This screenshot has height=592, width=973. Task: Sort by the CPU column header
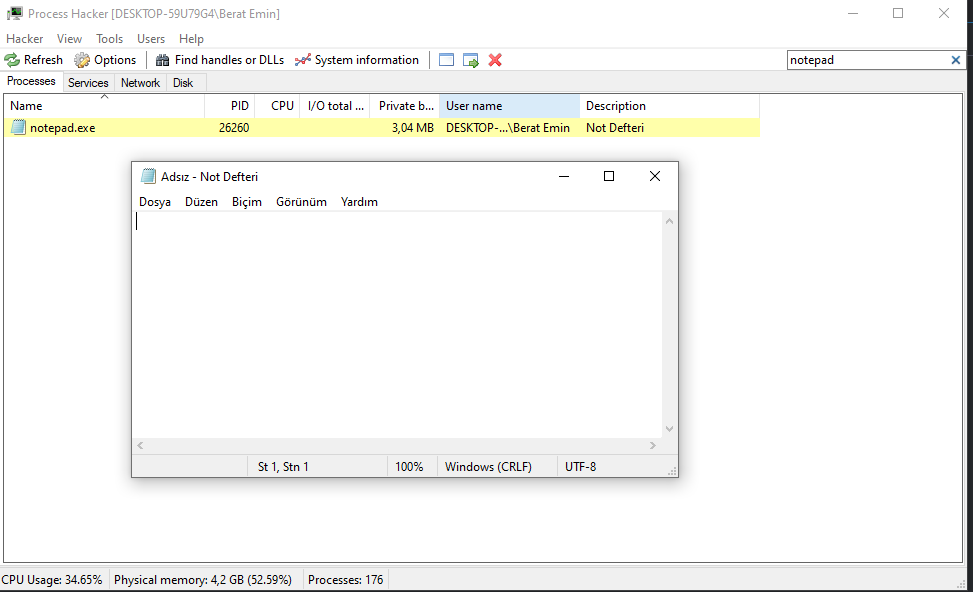(x=277, y=106)
